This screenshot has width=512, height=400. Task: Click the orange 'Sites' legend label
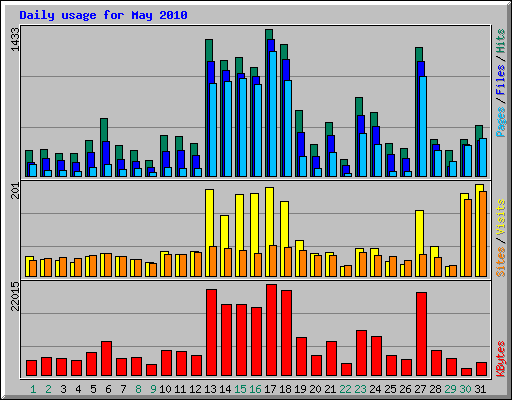click(x=501, y=262)
